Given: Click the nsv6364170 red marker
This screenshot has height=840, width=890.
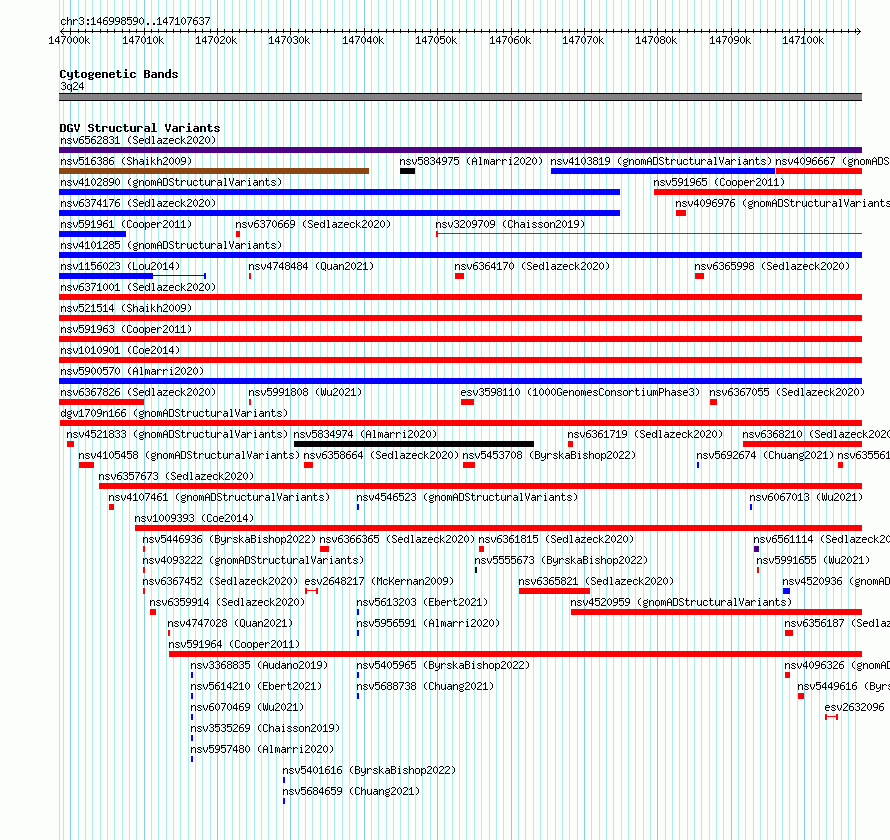Looking at the screenshot, I should tap(459, 276).
